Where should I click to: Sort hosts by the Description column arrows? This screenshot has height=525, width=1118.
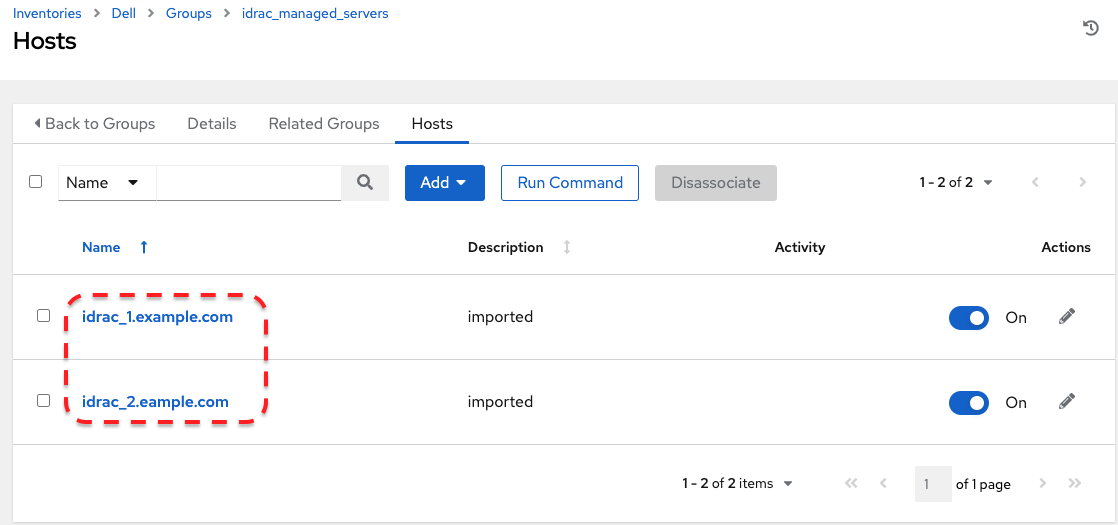[x=567, y=247]
